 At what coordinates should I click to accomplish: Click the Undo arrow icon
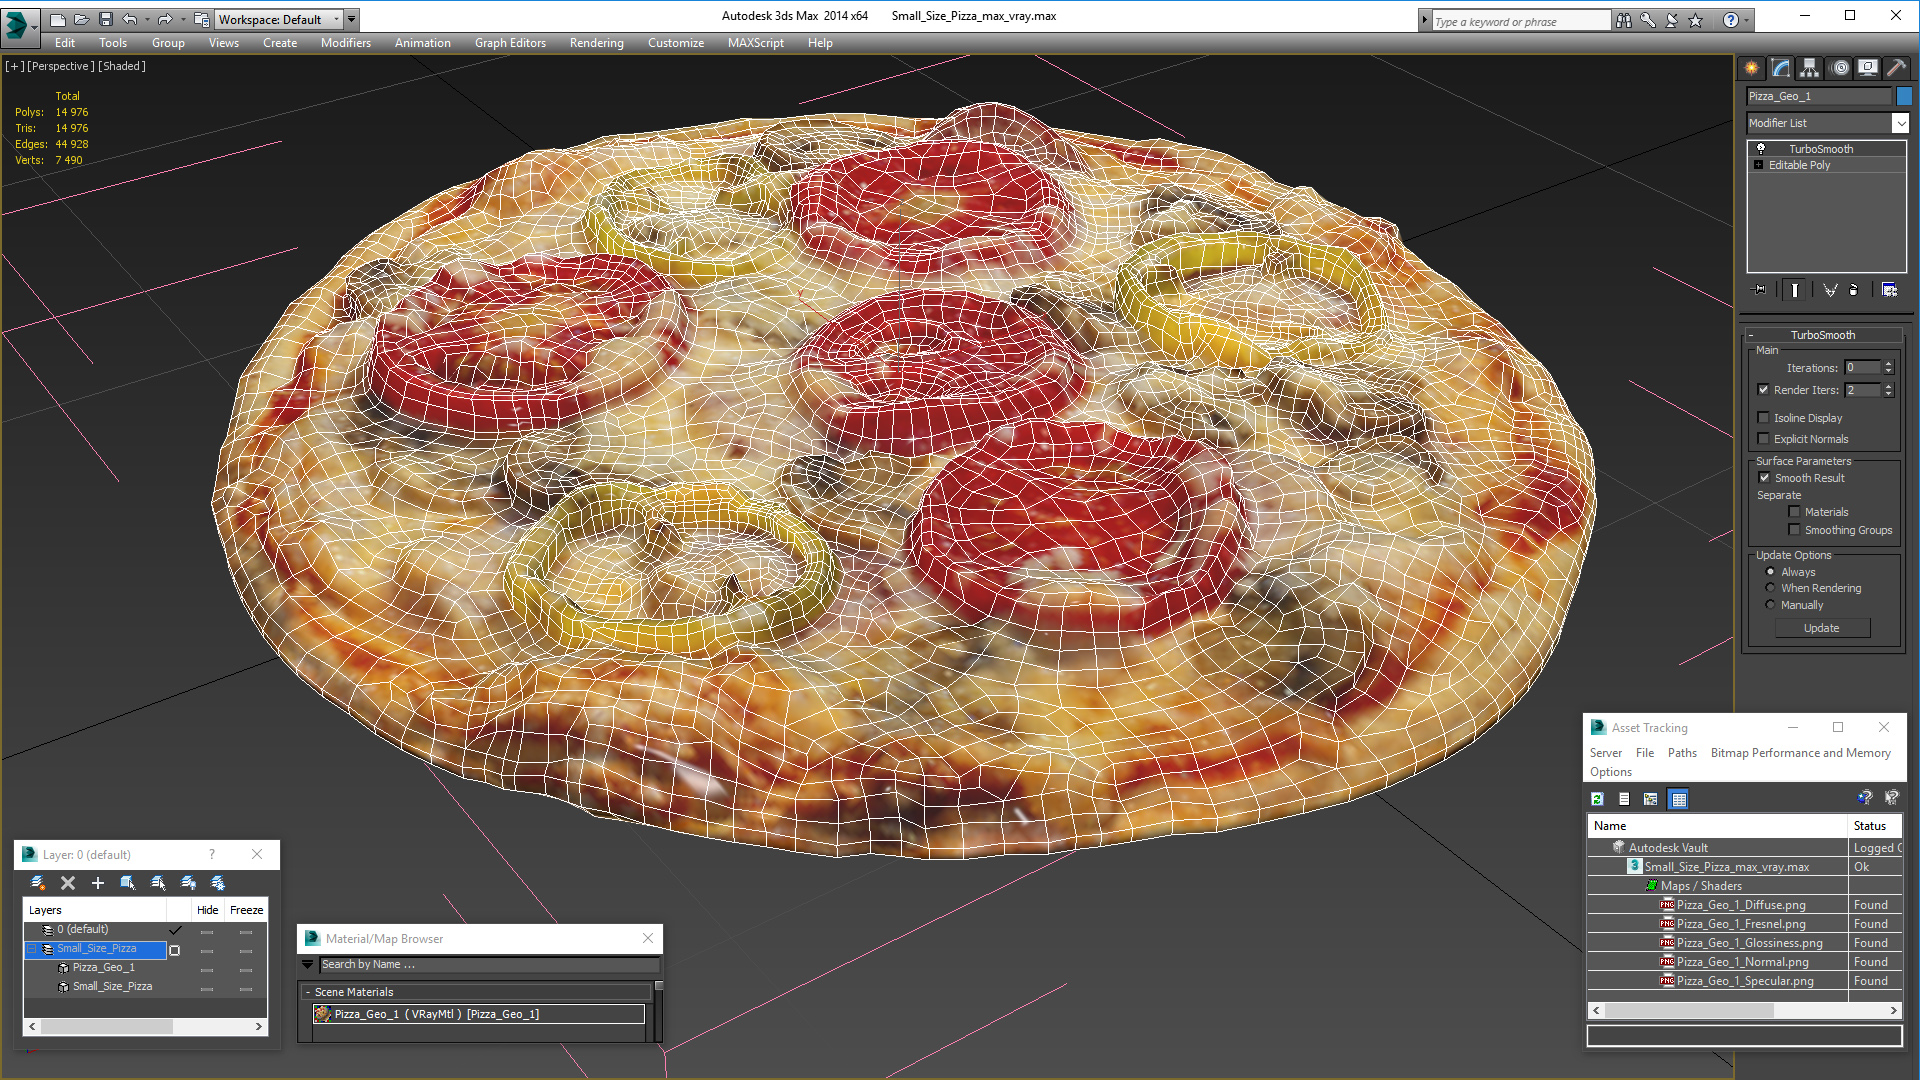(130, 19)
